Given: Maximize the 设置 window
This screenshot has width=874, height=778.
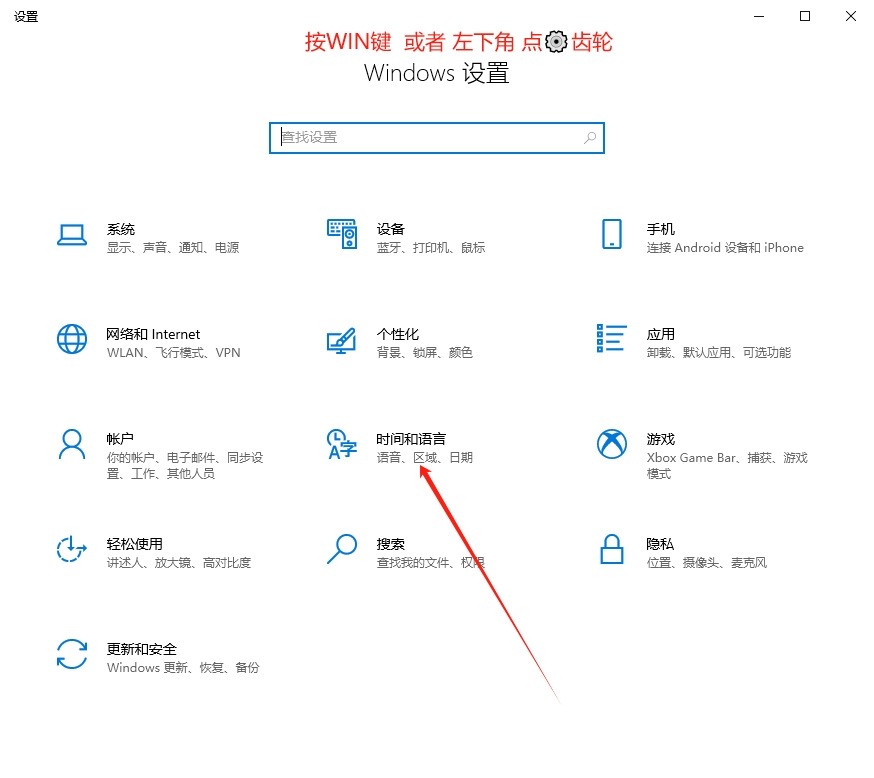Looking at the screenshot, I should pos(805,16).
